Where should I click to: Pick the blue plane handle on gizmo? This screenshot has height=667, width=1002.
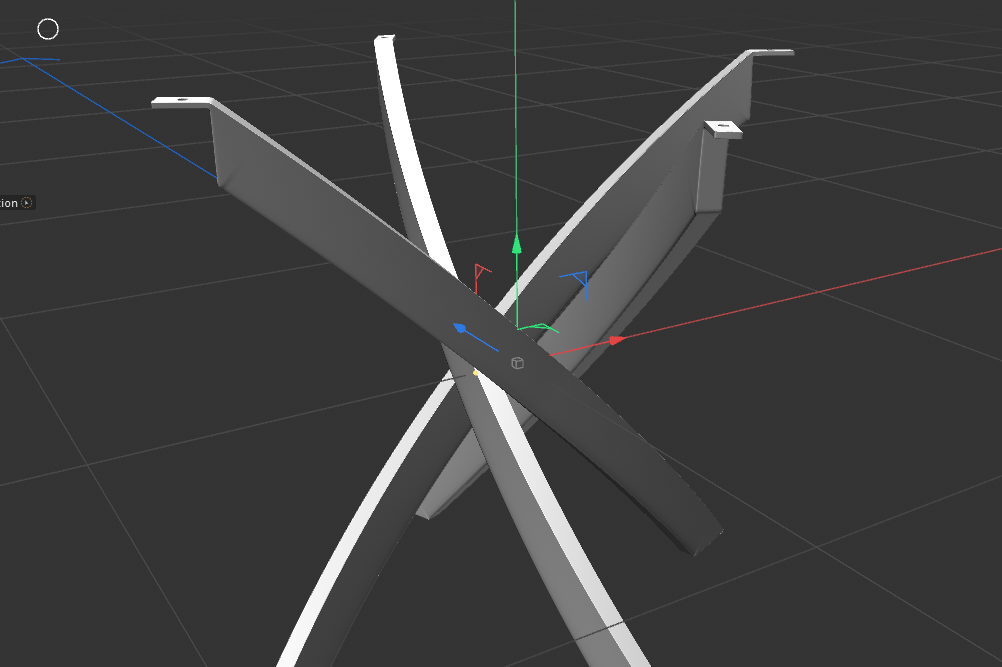(x=574, y=278)
